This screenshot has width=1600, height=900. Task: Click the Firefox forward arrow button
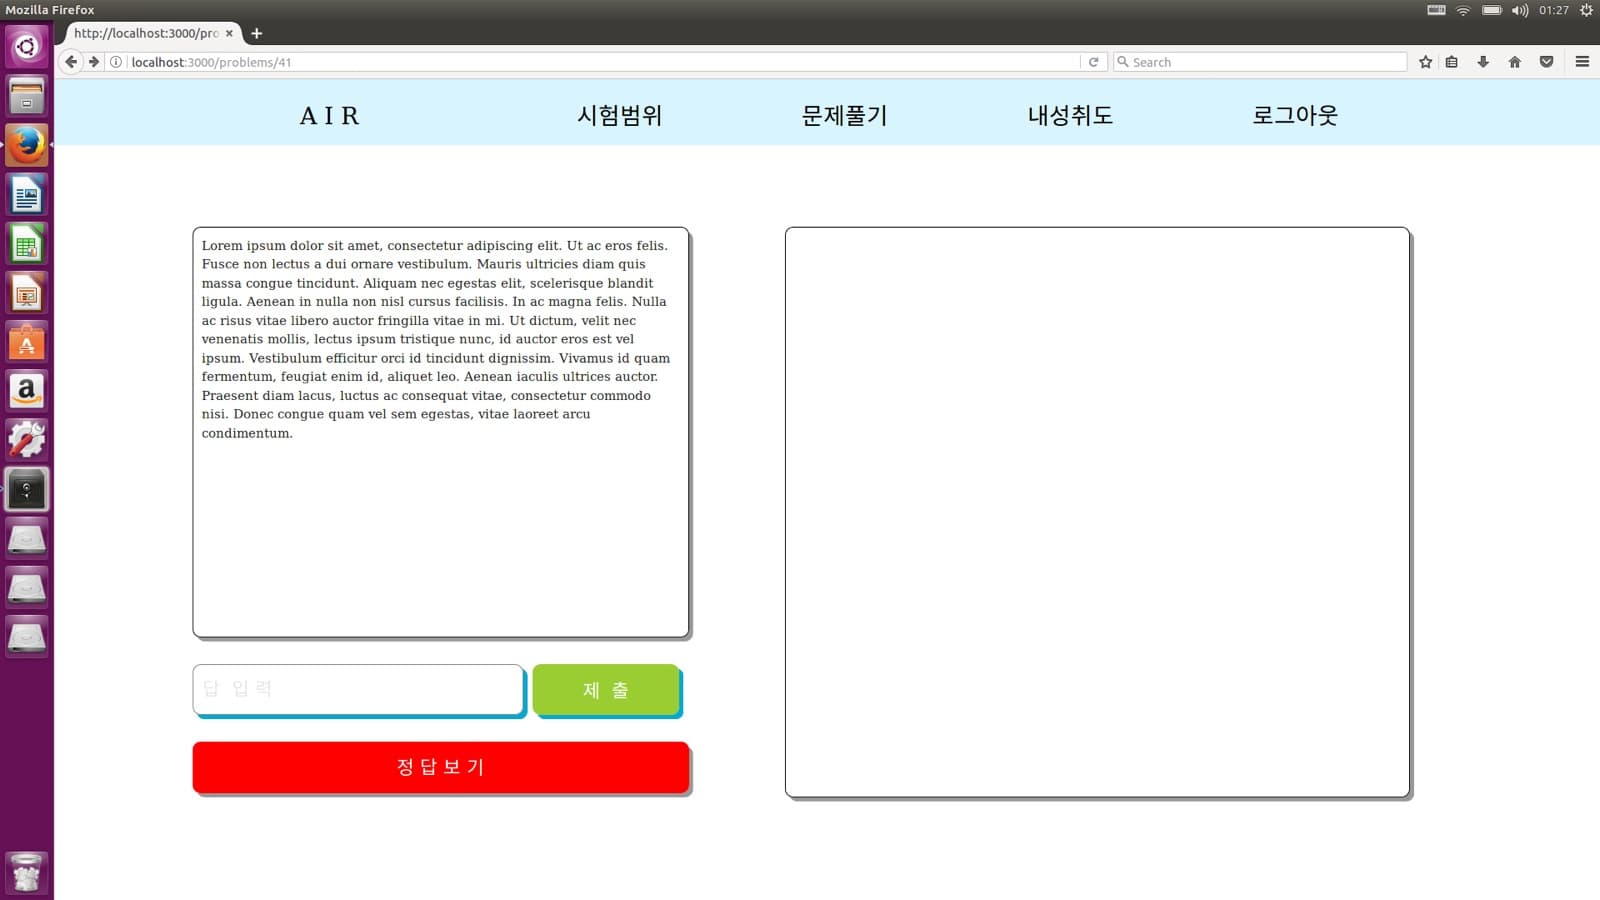pos(94,62)
